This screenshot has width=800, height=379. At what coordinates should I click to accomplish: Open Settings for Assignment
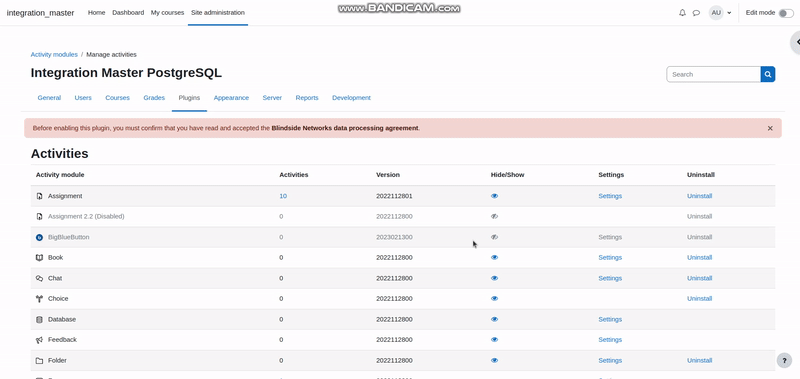click(610, 196)
